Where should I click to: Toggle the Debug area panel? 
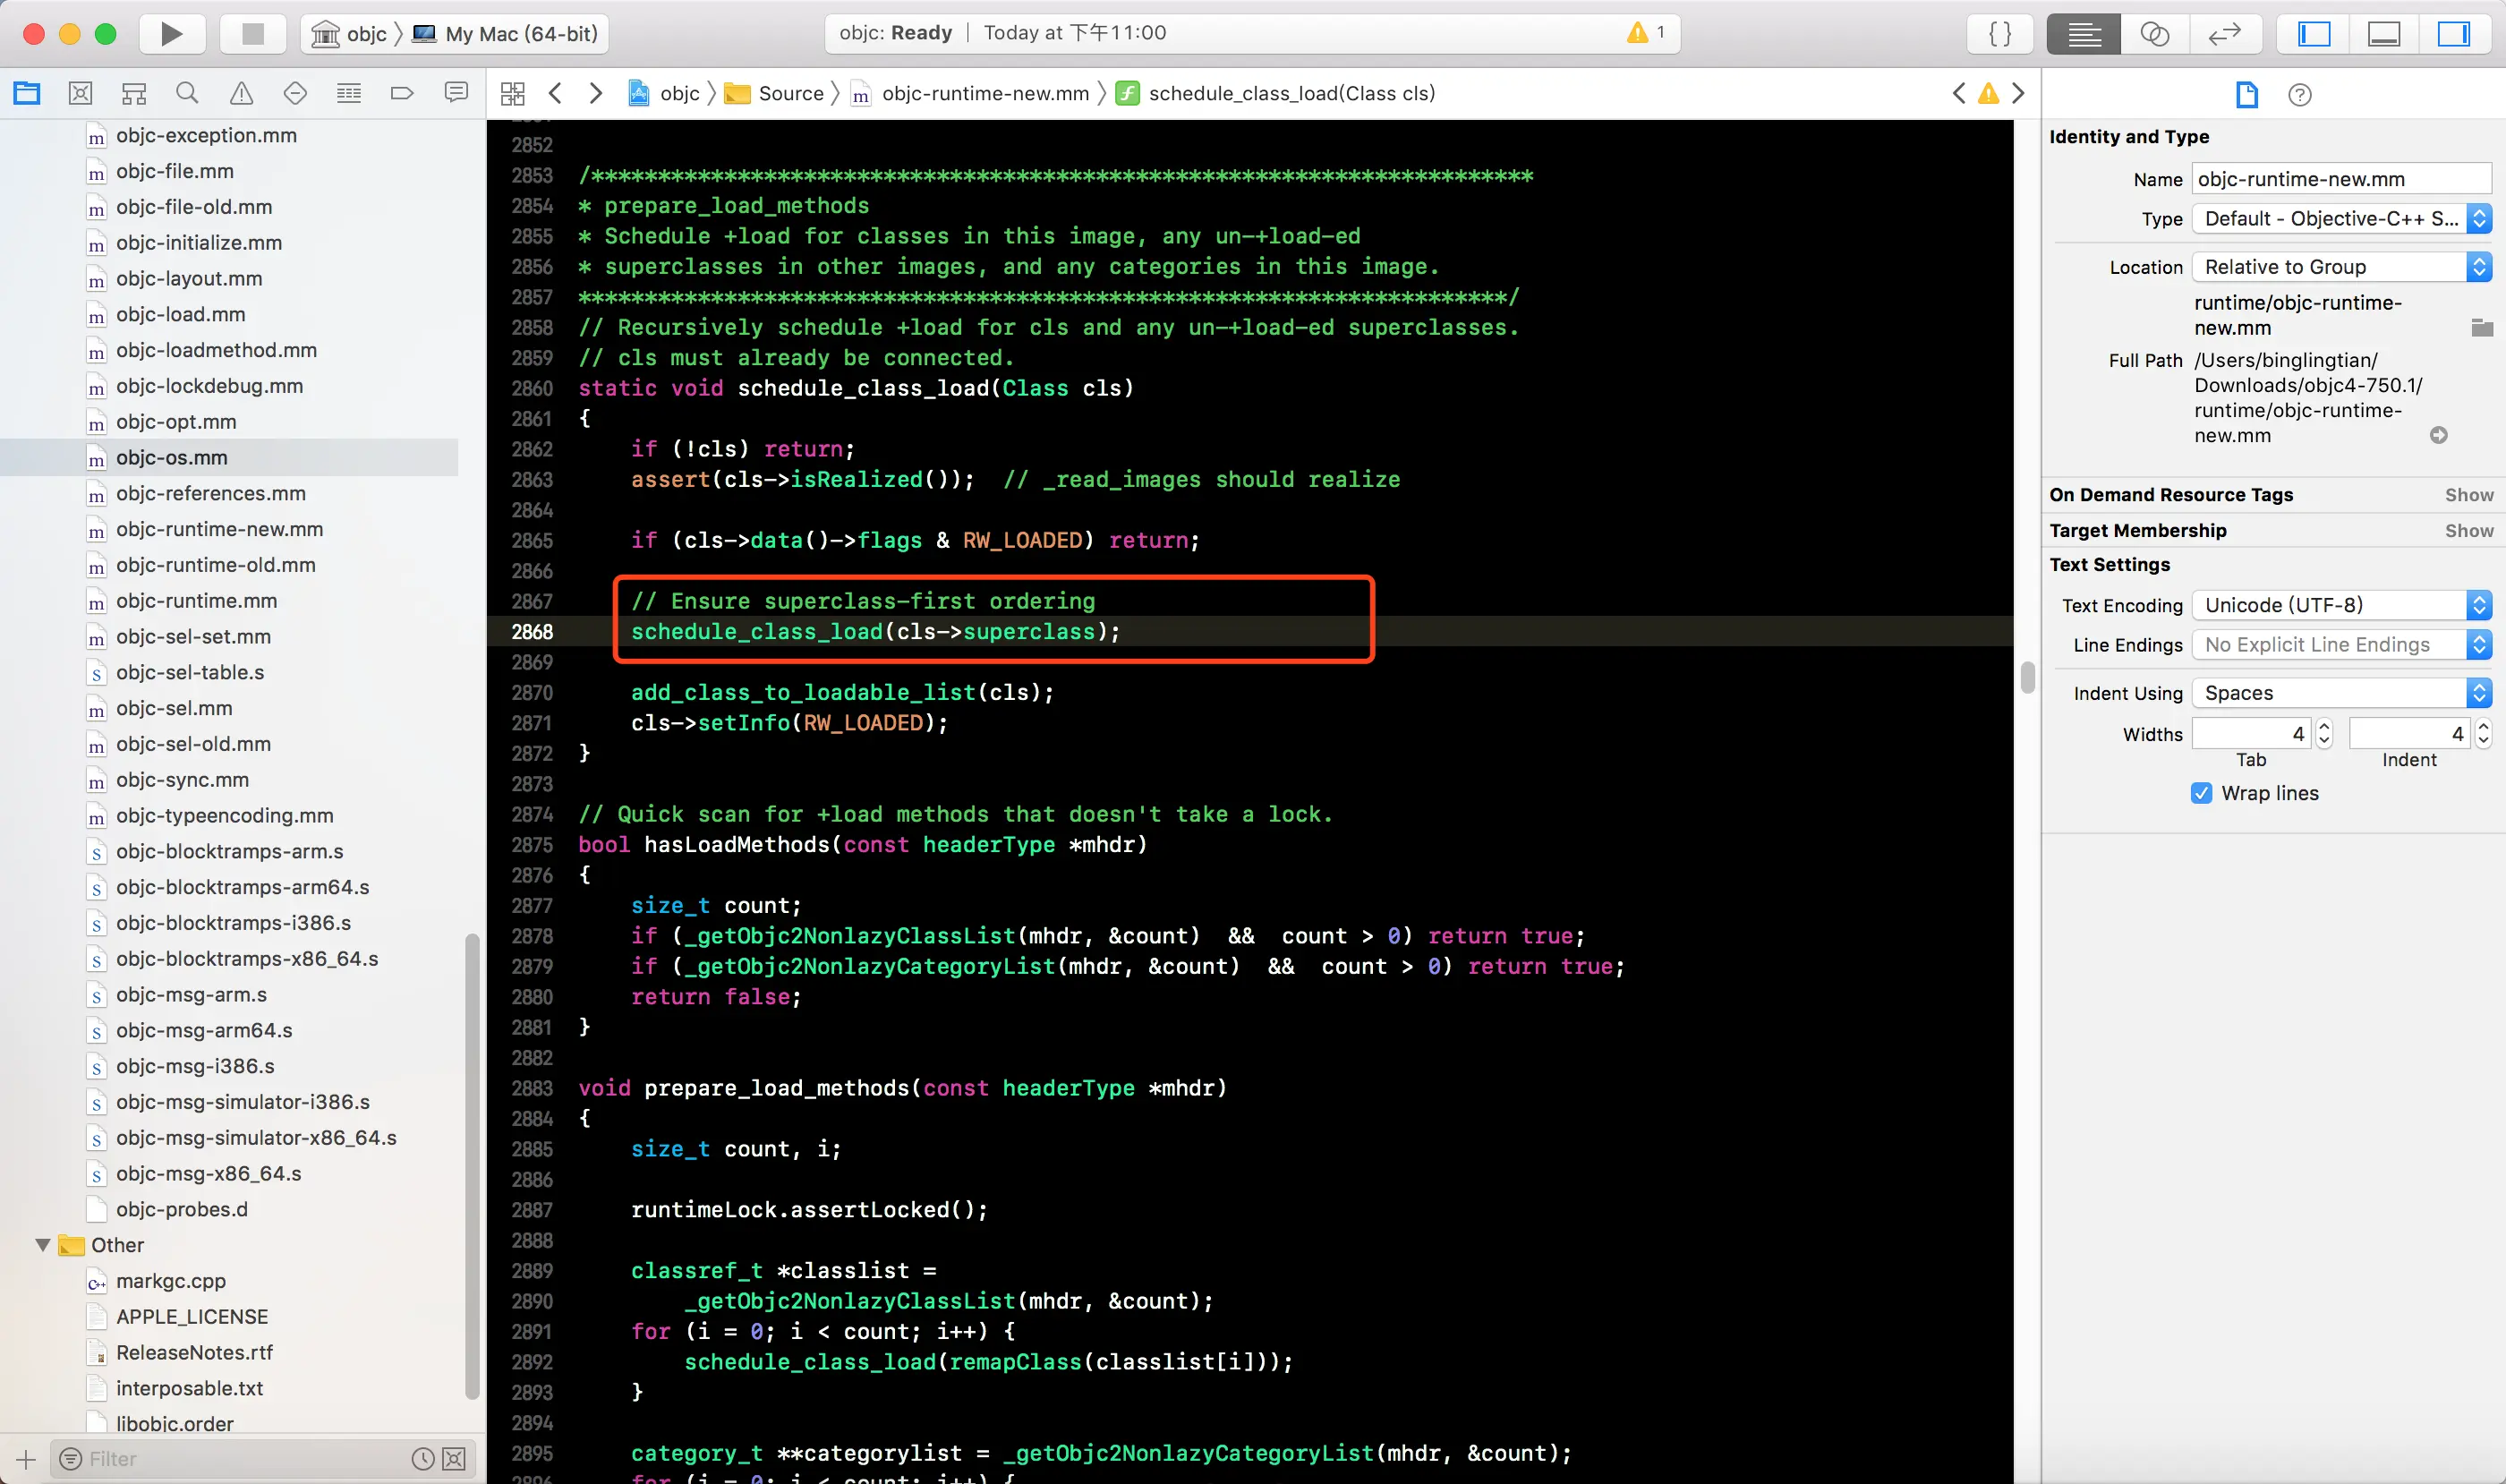coord(2384,33)
